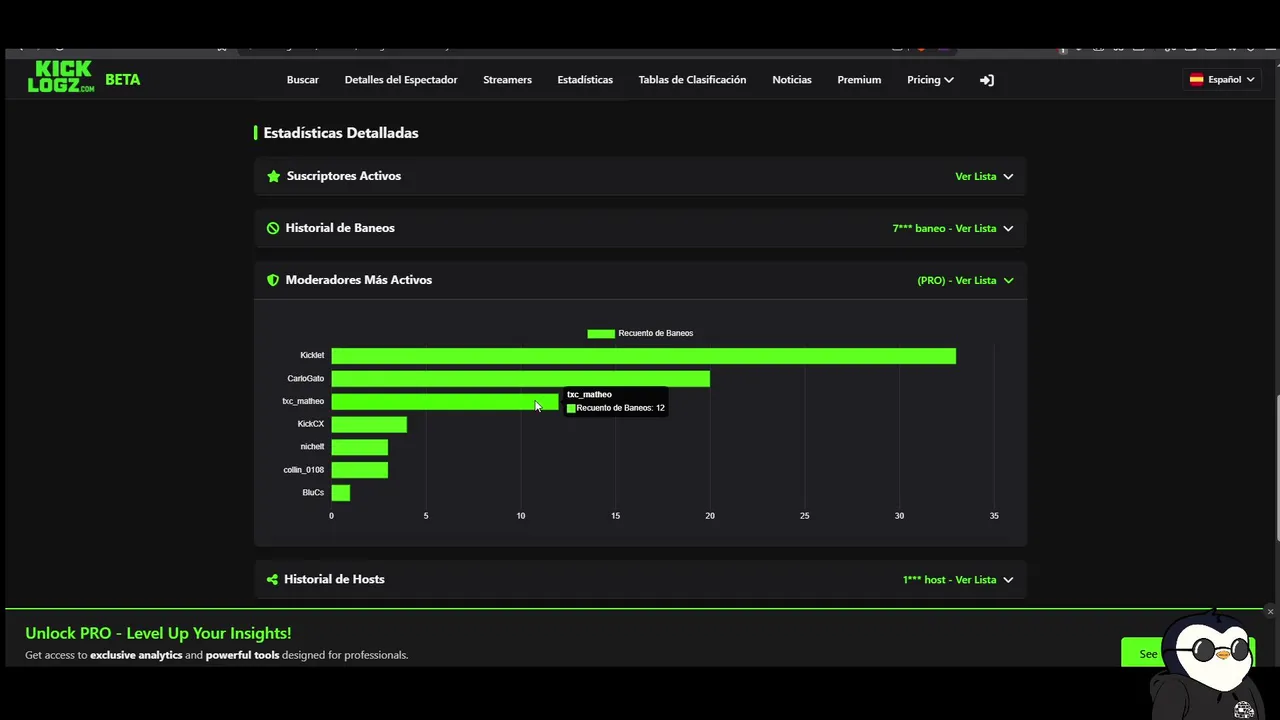Screen dimensions: 1280x720
Task: Click the BluCs bar in chart
Action: tap(341, 493)
